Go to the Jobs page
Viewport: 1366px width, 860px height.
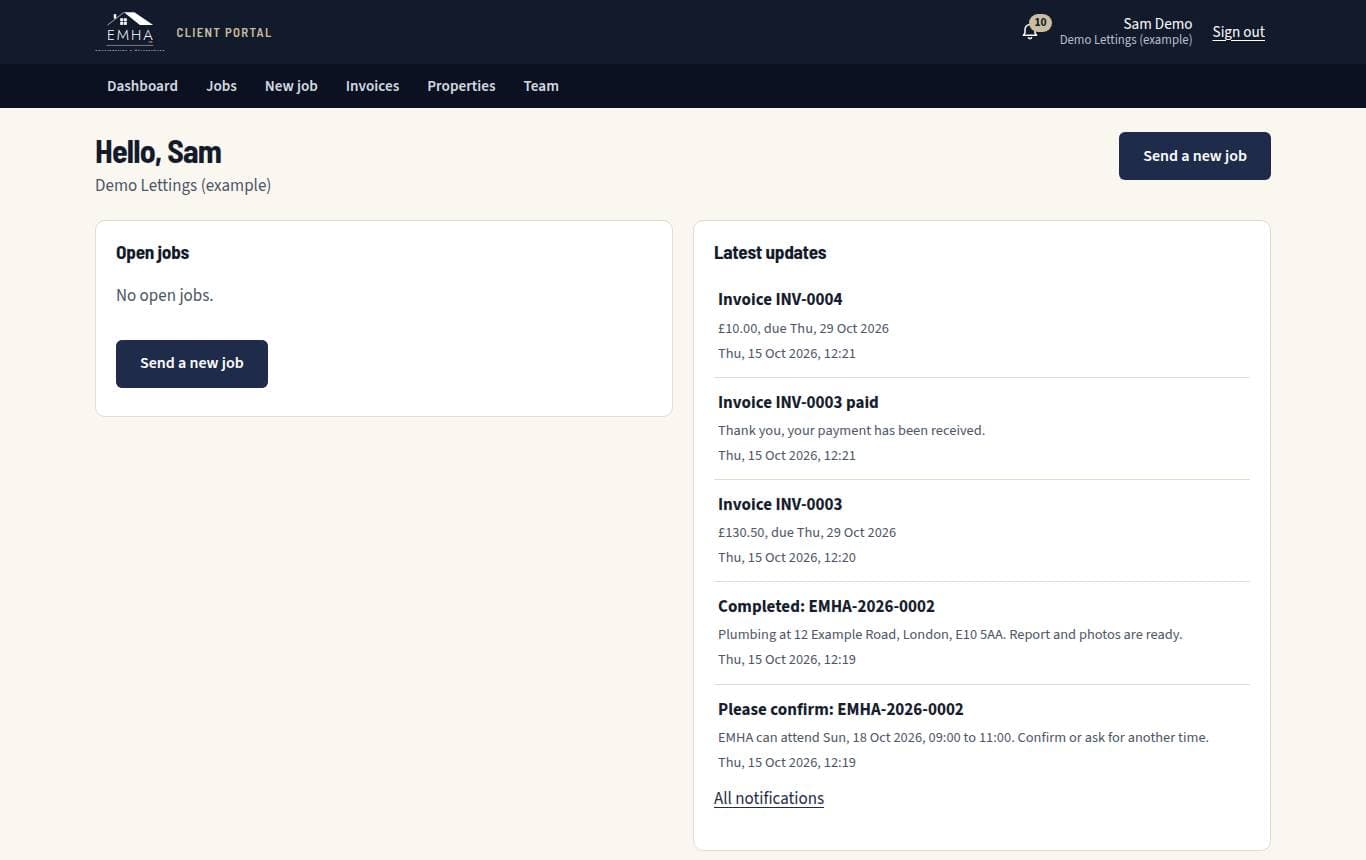(x=221, y=86)
